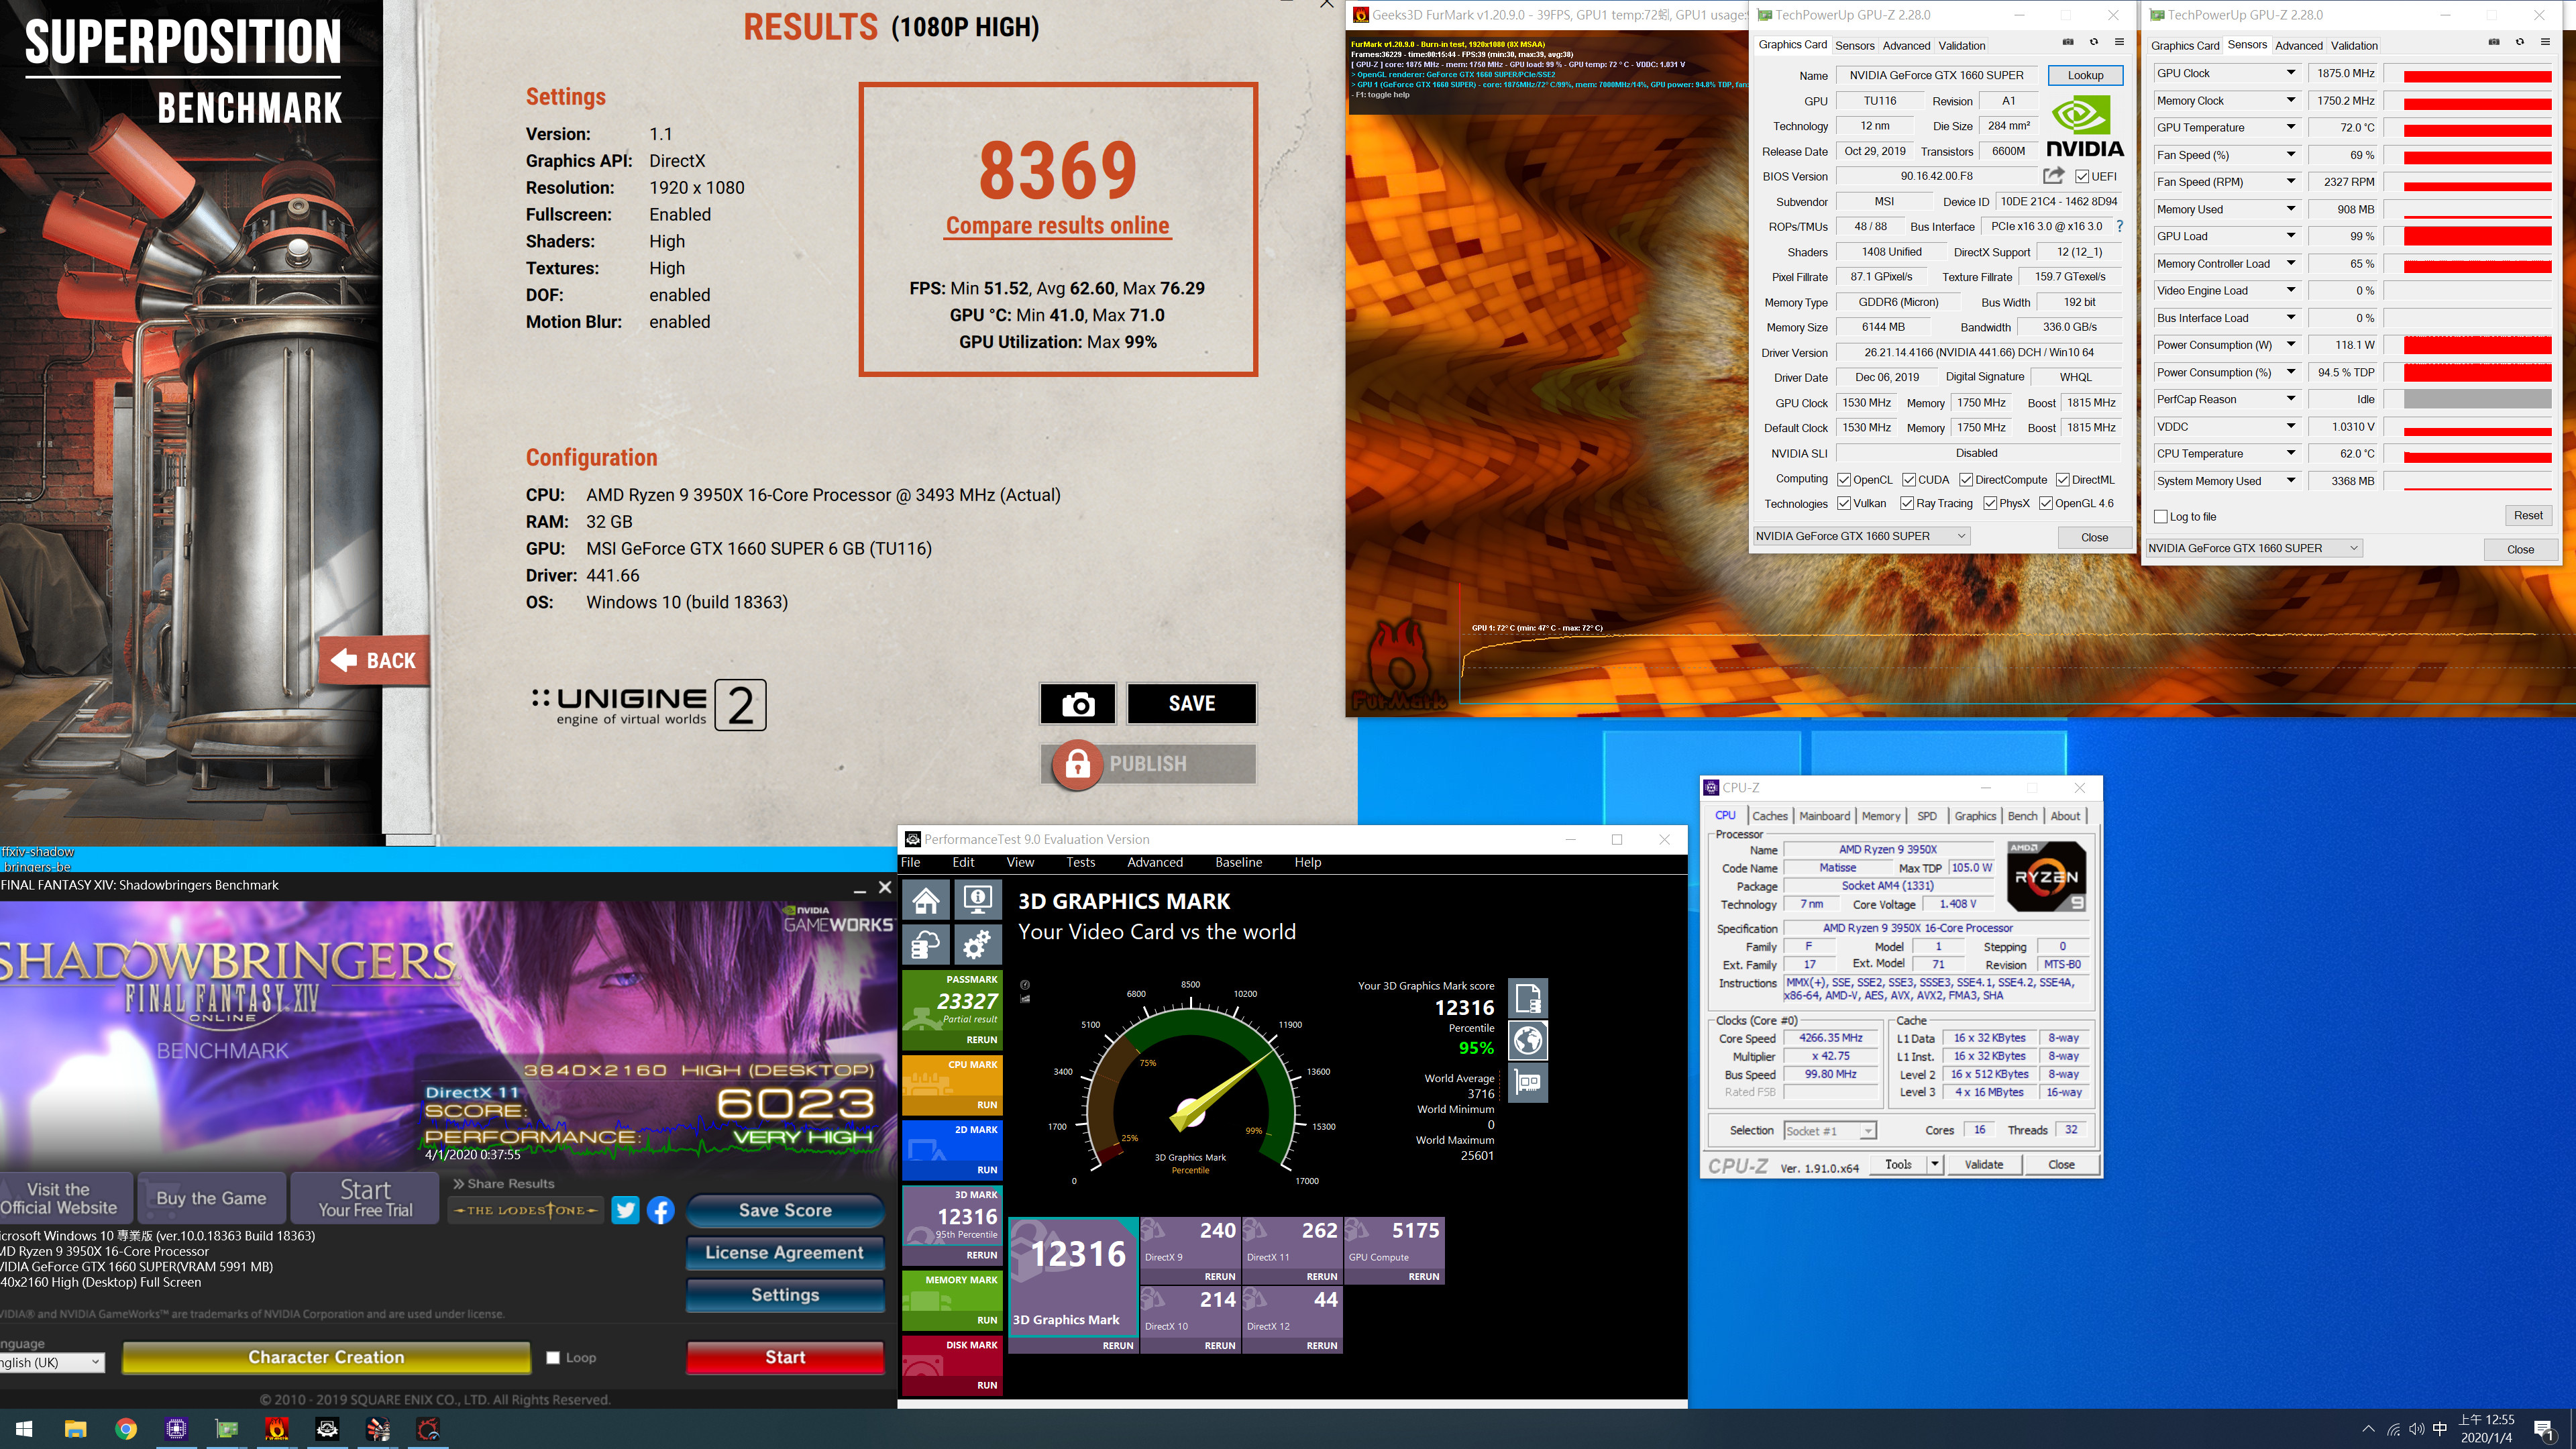
Task: Click the Lodestone logo button
Action: (x=526, y=1210)
